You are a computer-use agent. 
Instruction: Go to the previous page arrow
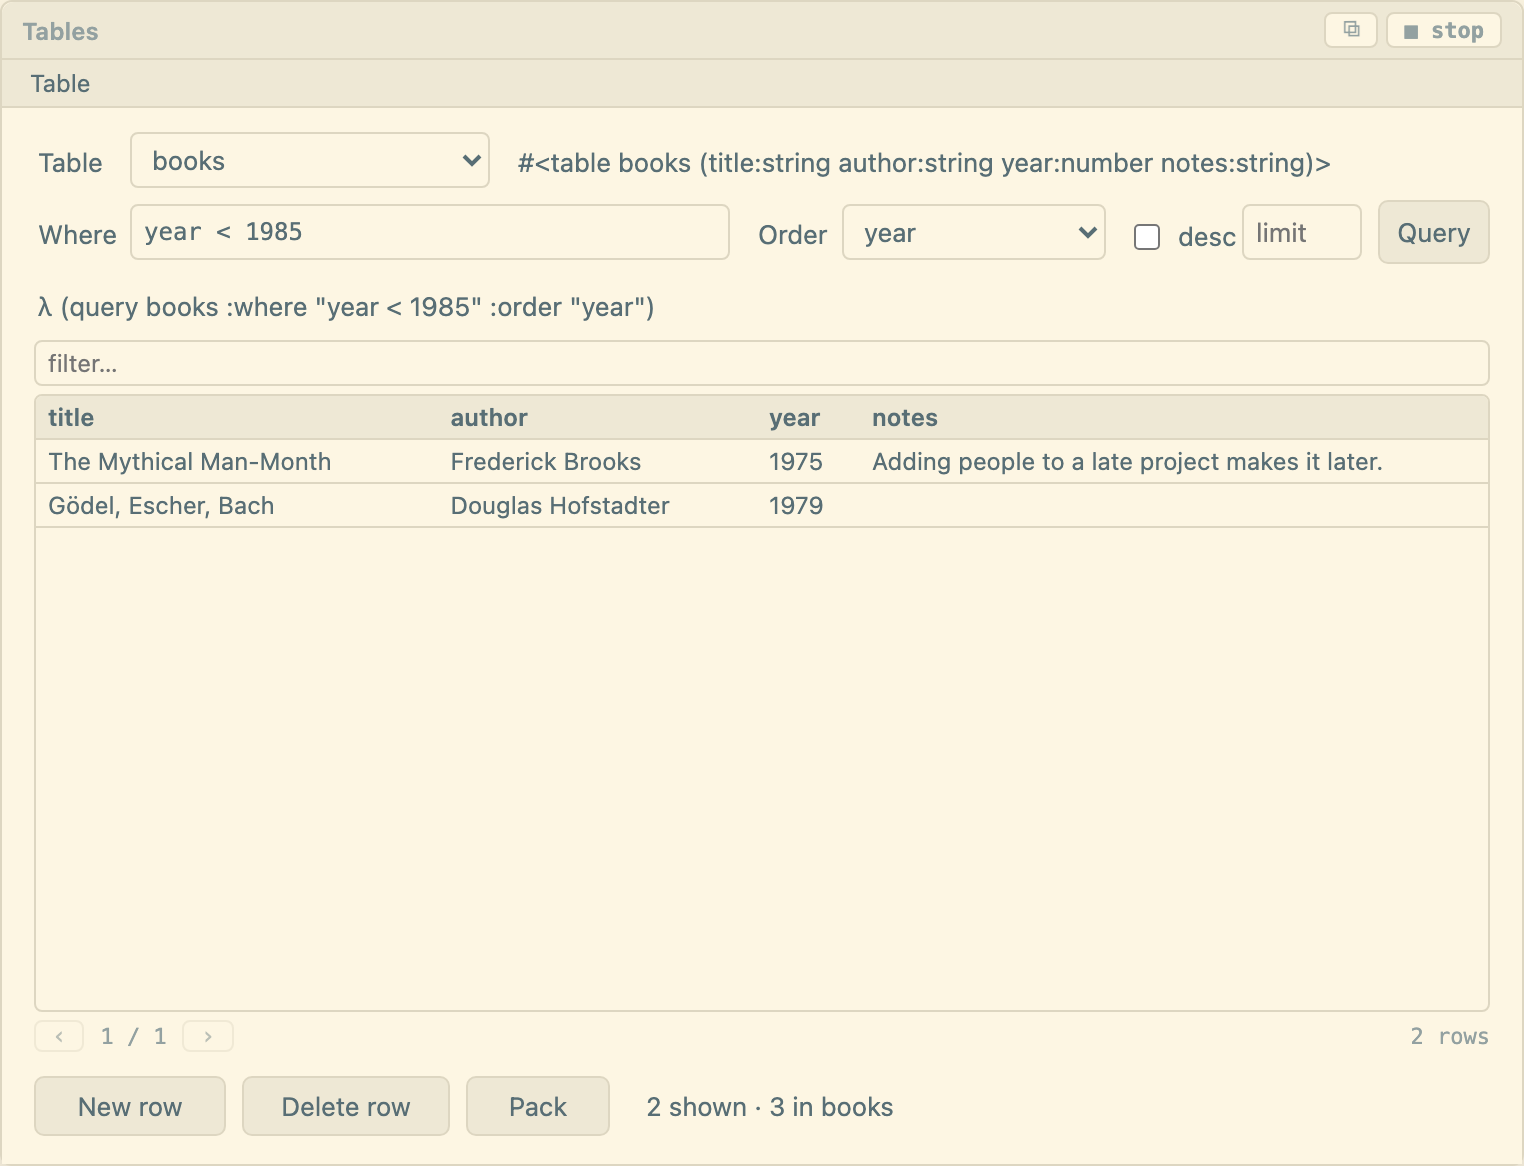click(59, 1036)
